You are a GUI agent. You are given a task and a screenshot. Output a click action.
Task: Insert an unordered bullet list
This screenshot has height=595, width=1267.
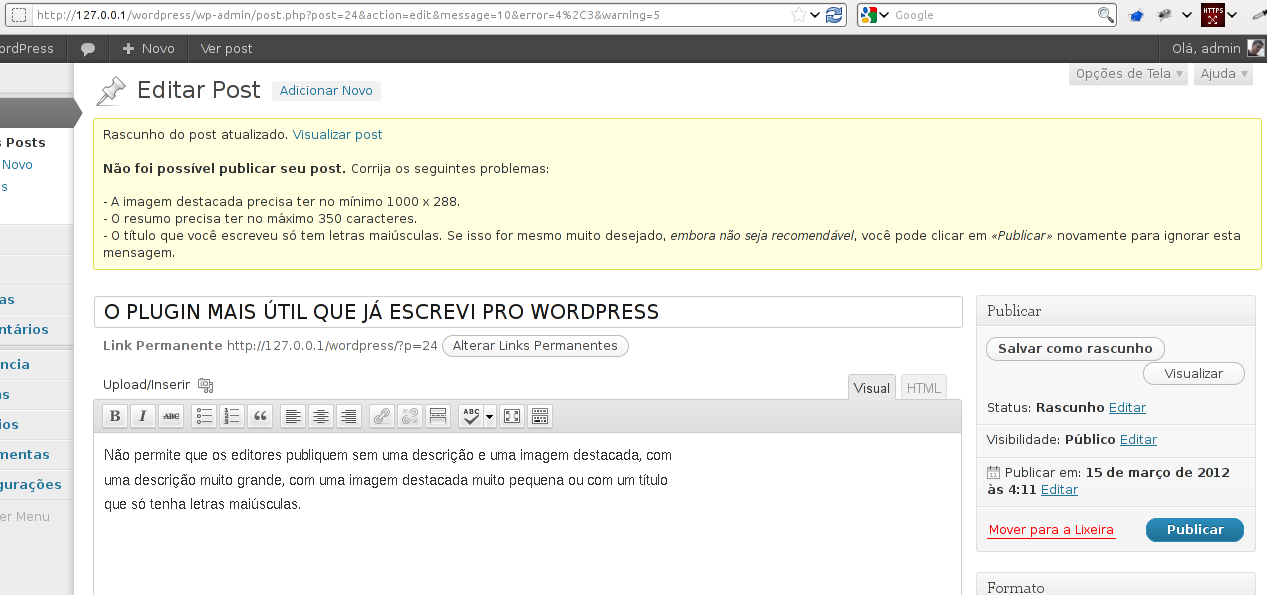pos(204,416)
